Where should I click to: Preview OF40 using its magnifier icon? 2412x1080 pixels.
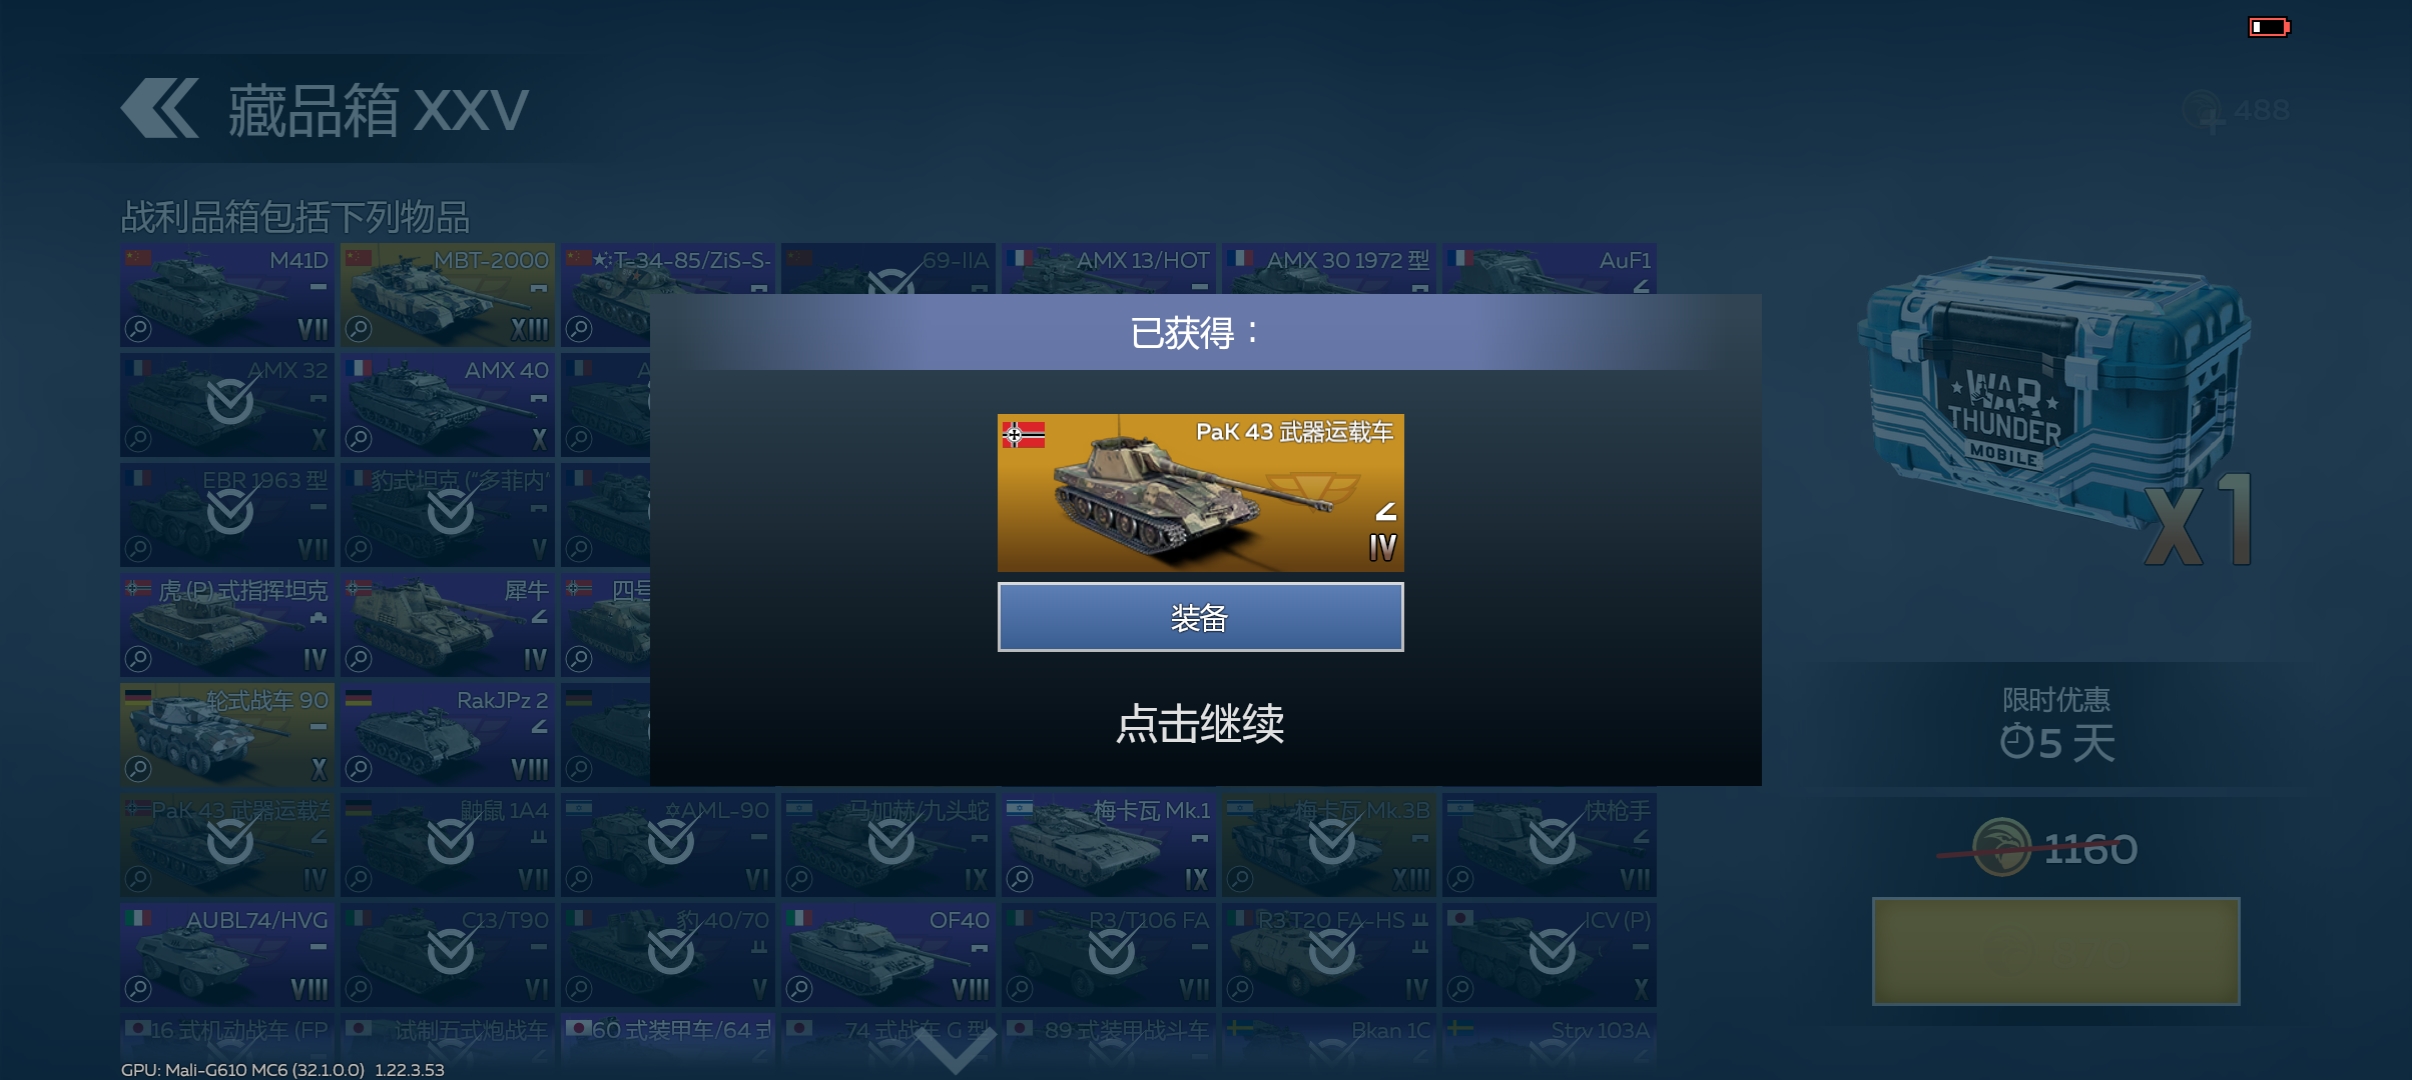(x=799, y=989)
